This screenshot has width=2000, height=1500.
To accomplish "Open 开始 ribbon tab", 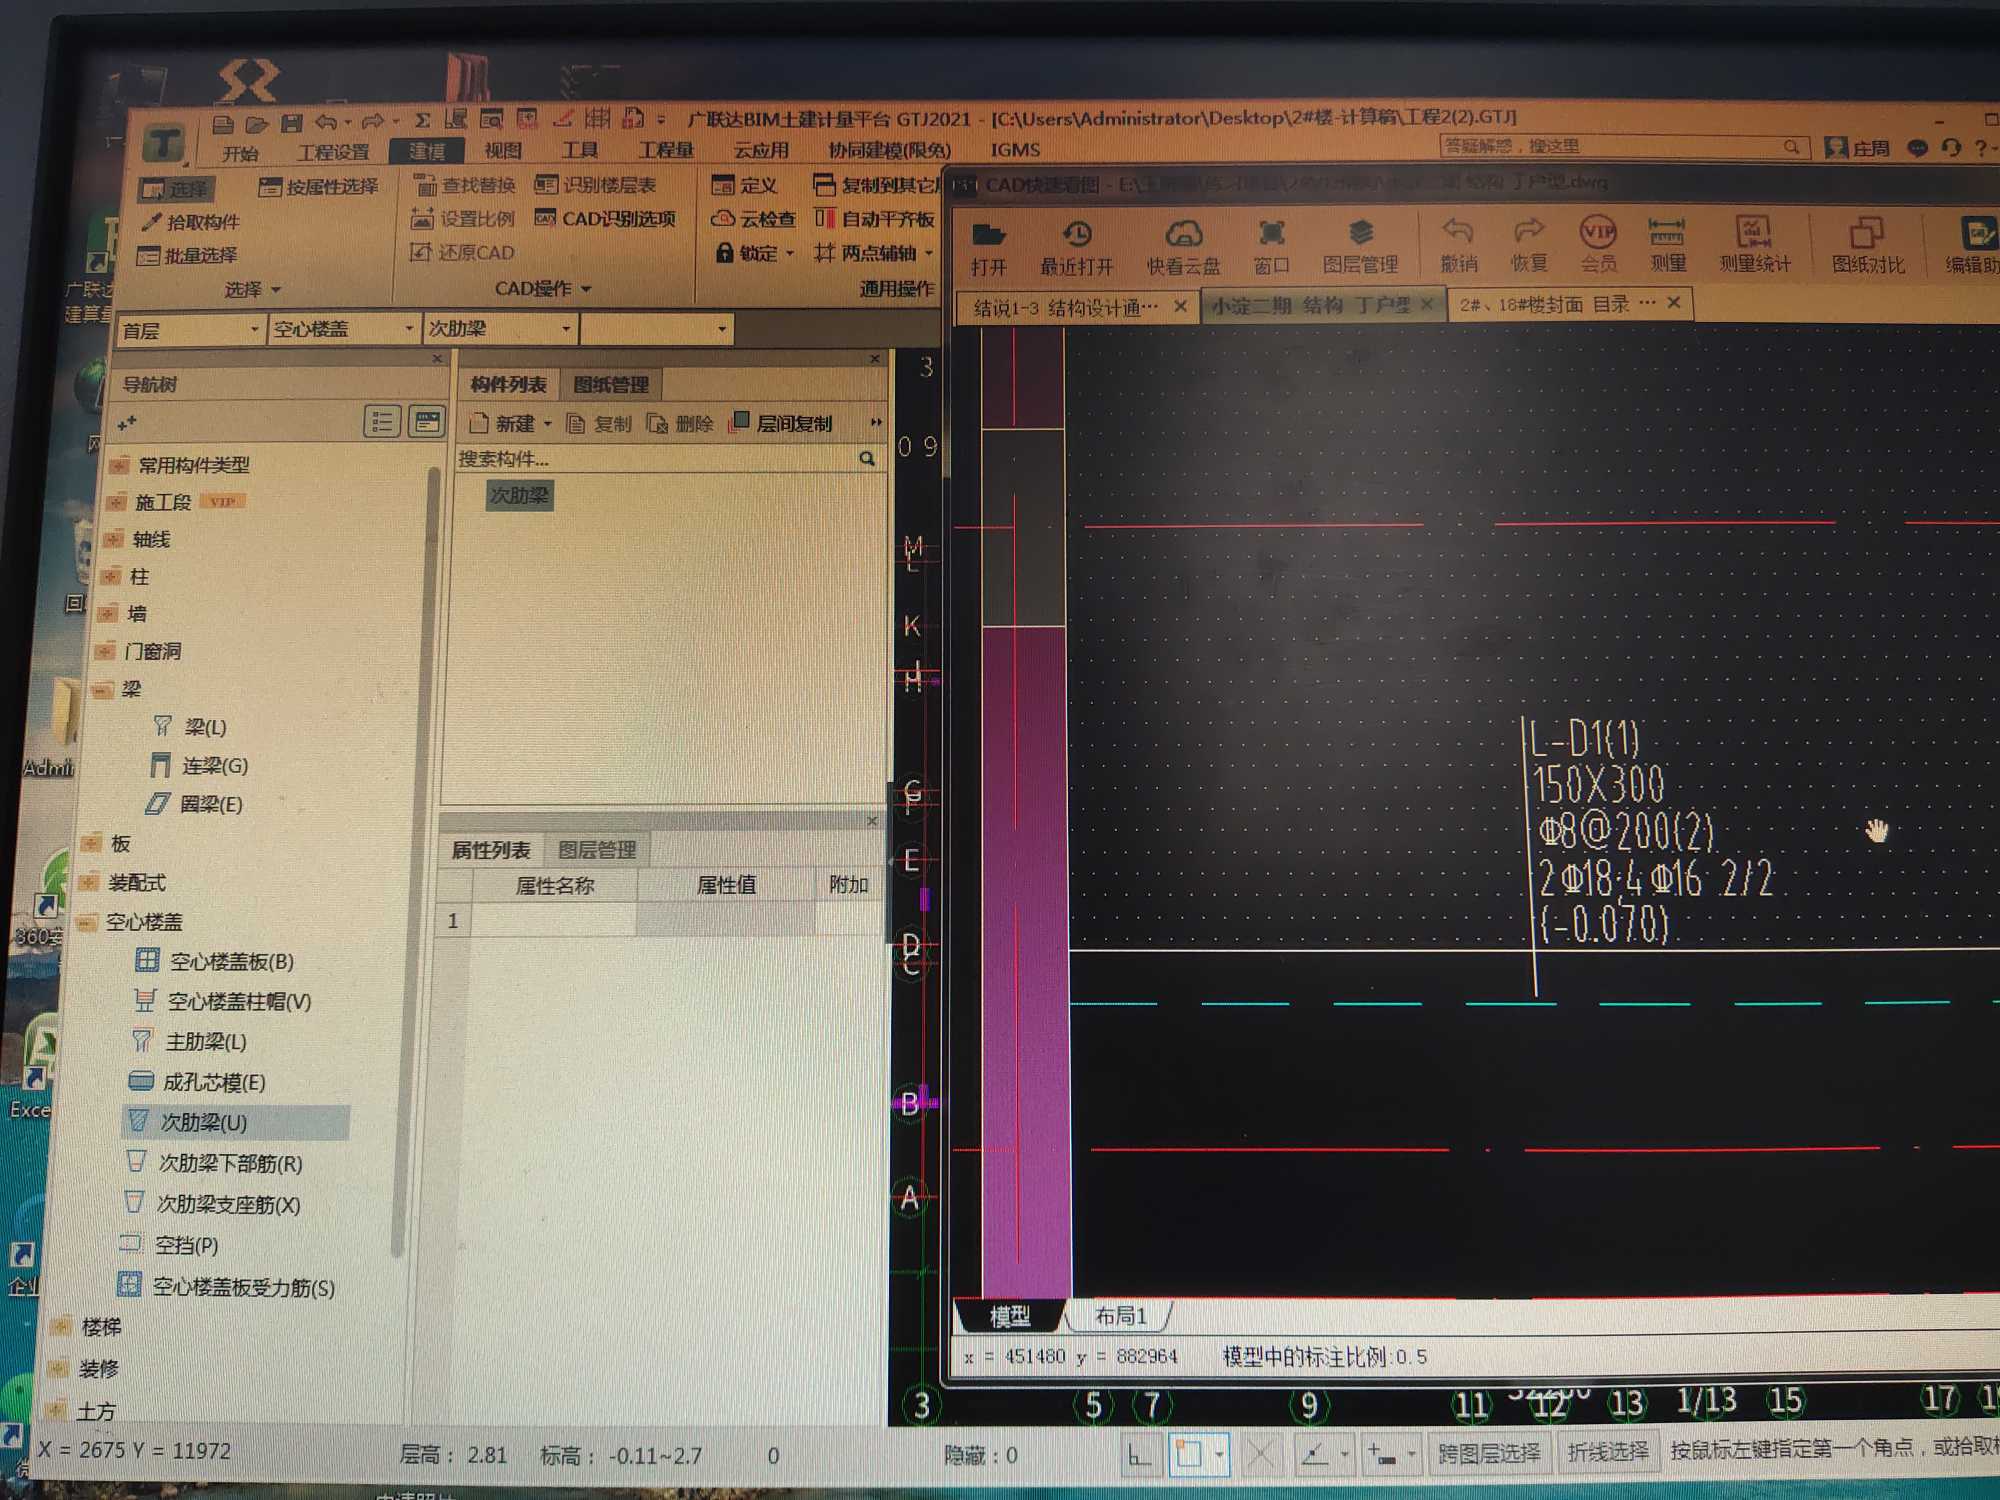I will click(x=240, y=152).
